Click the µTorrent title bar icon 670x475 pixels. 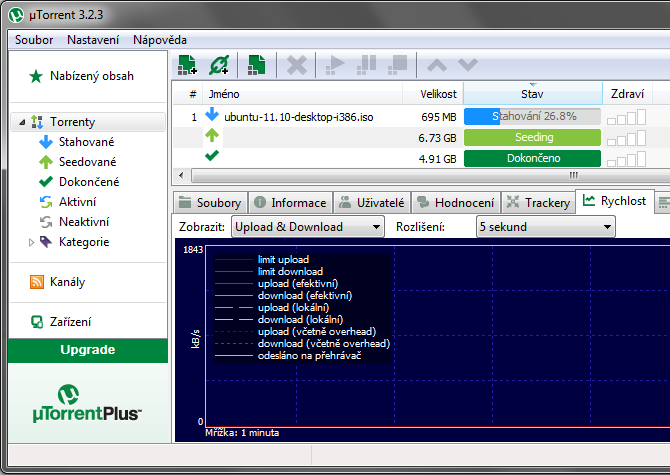16,15
